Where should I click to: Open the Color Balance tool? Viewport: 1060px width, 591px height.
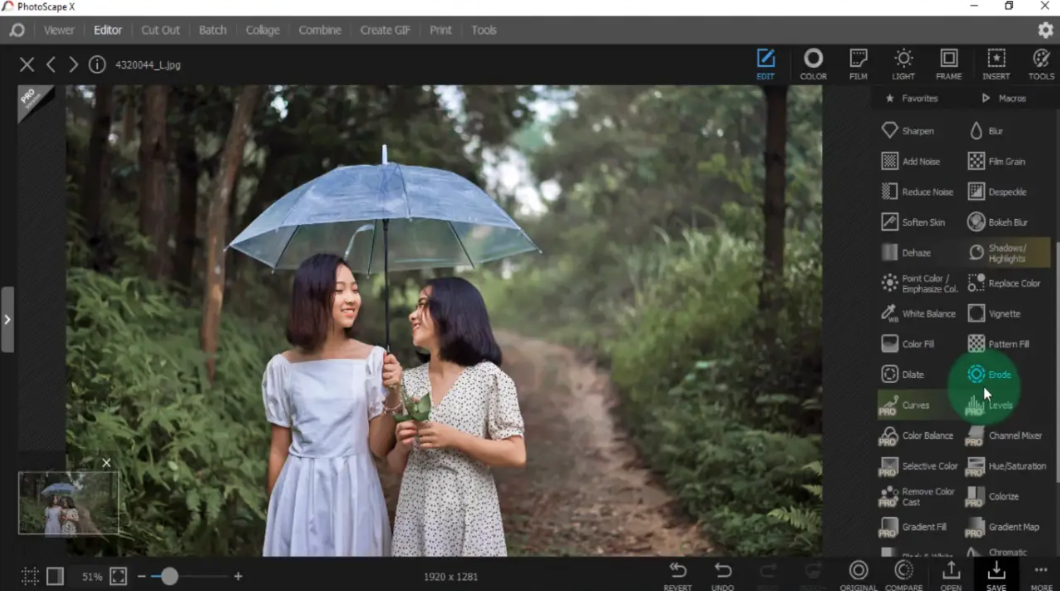pos(916,435)
